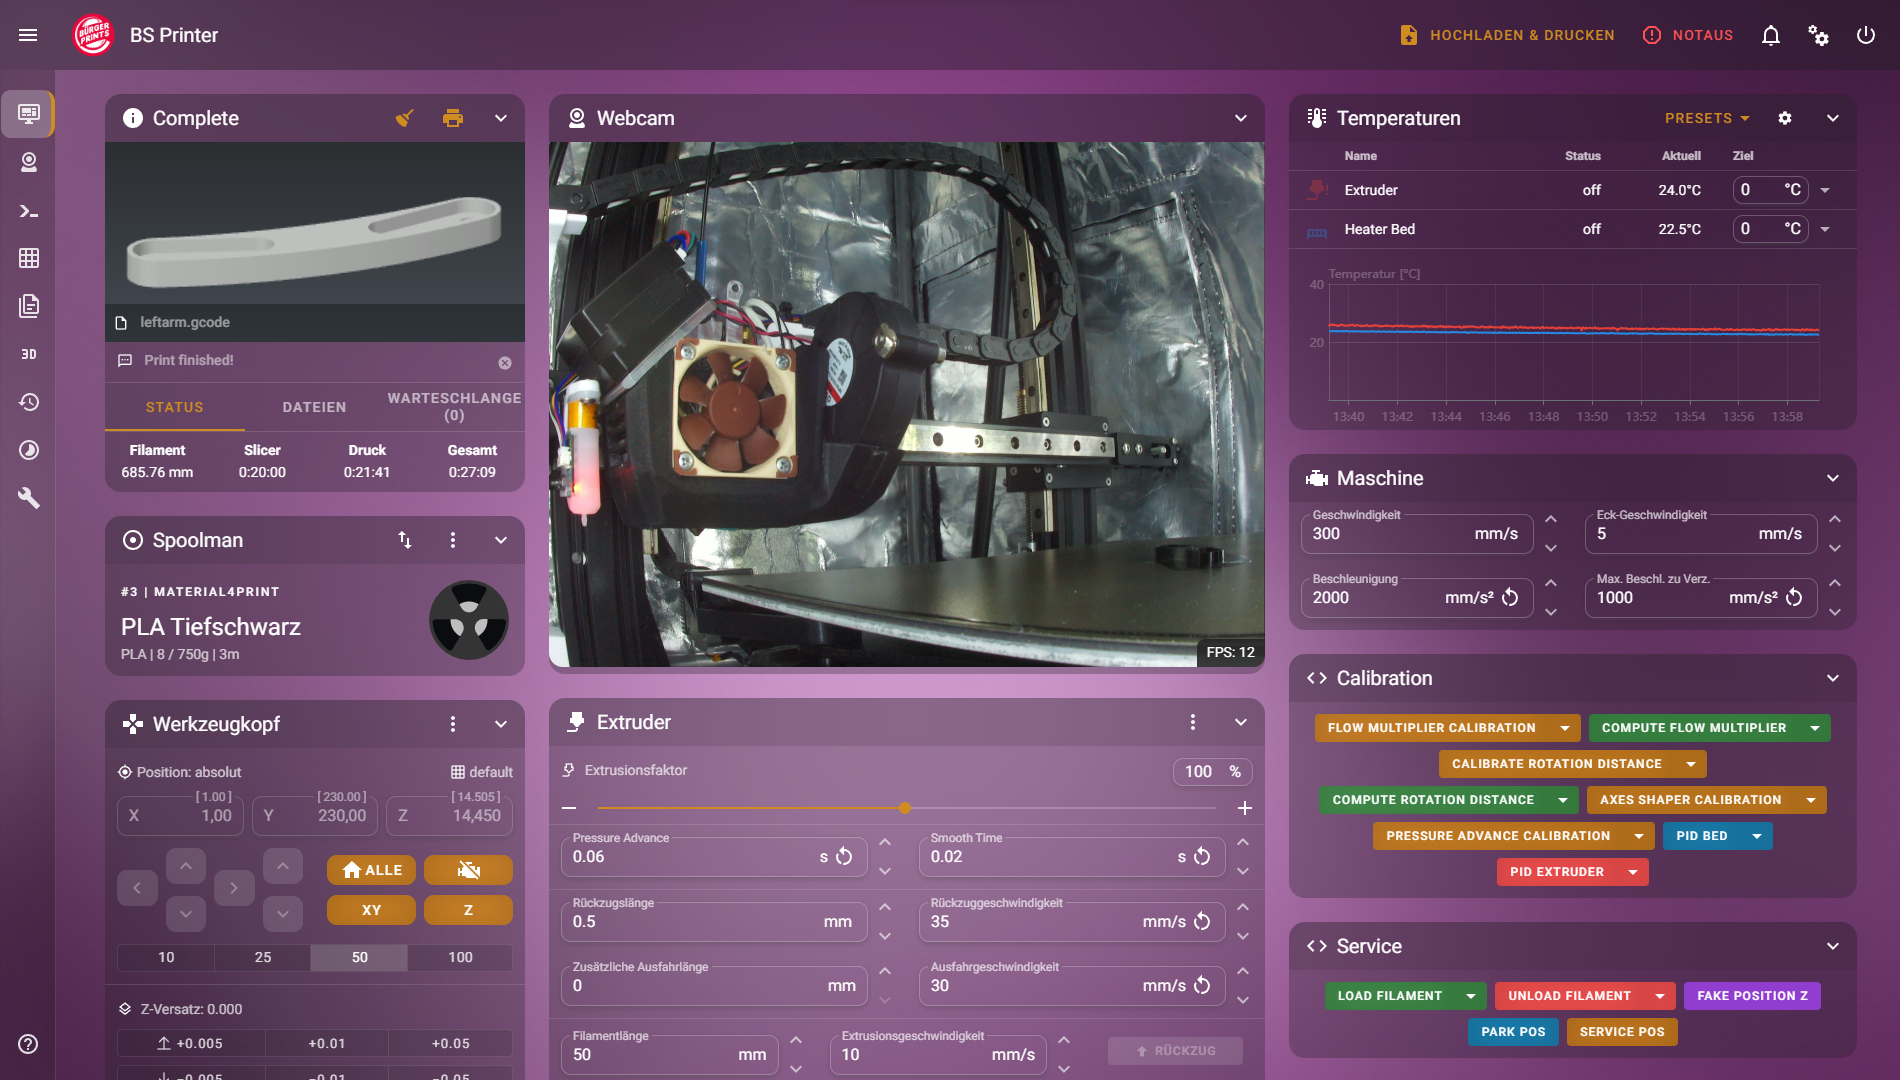This screenshot has width=1900, height=1080.
Task: Click the power menu icon
Action: pos(1865,35)
